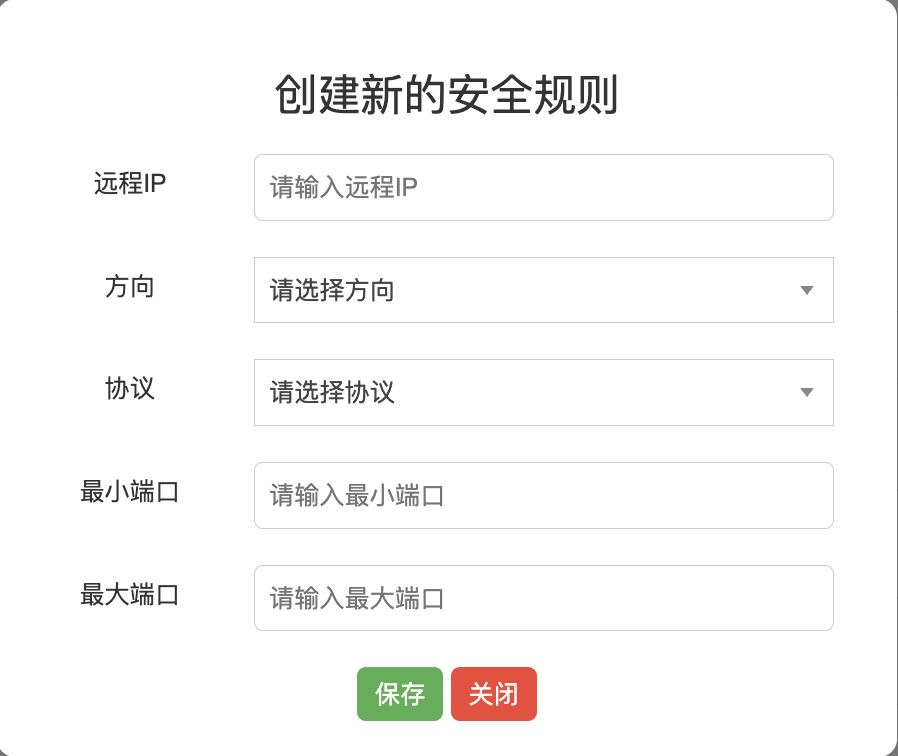Click the 请输入远程IP placeholder text
This screenshot has height=756, width=898.
344,187
